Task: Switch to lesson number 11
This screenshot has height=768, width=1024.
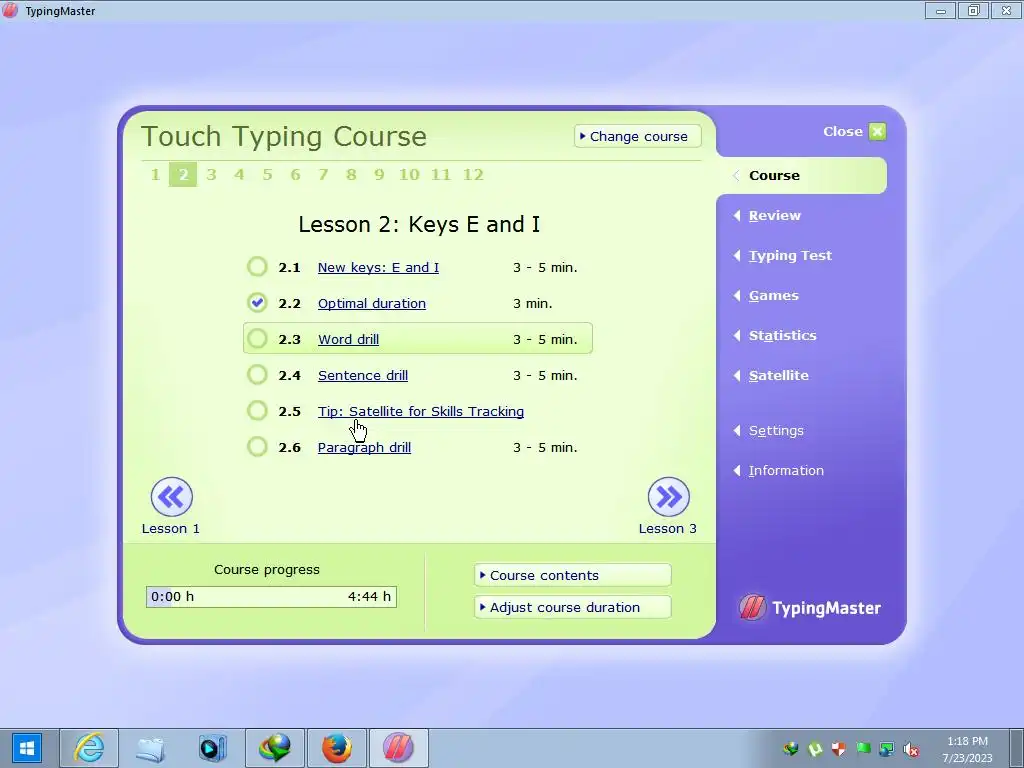Action: [441, 174]
